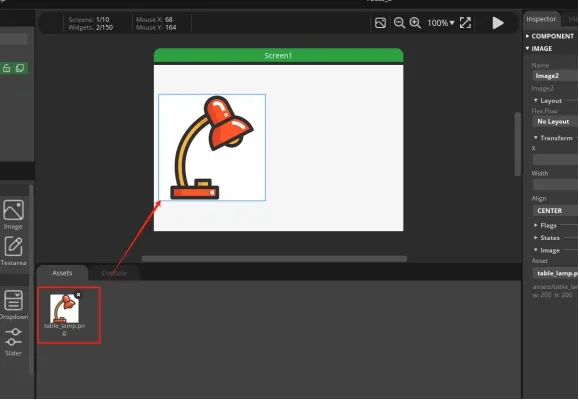Image resolution: width=579 pixels, height=400 pixels.
Task: Start the simulator with Play button
Action: tap(498, 23)
